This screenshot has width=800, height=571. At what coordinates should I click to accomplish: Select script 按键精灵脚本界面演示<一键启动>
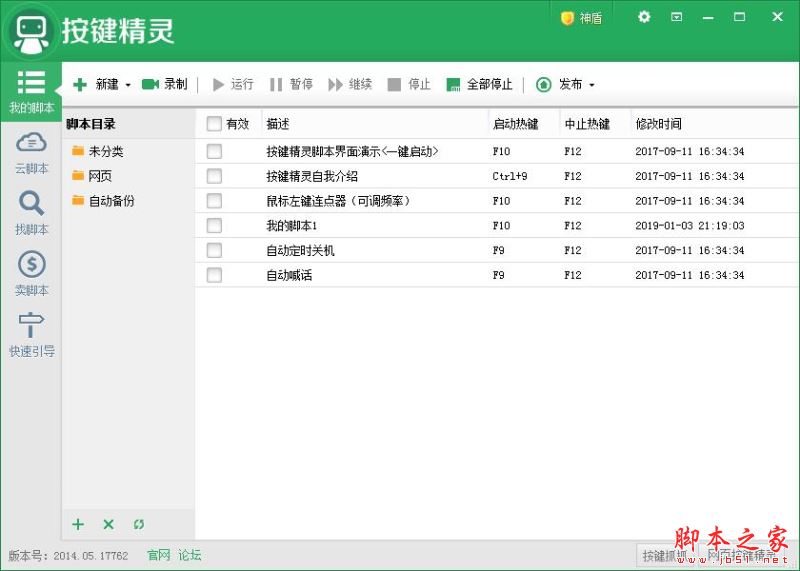click(x=353, y=151)
